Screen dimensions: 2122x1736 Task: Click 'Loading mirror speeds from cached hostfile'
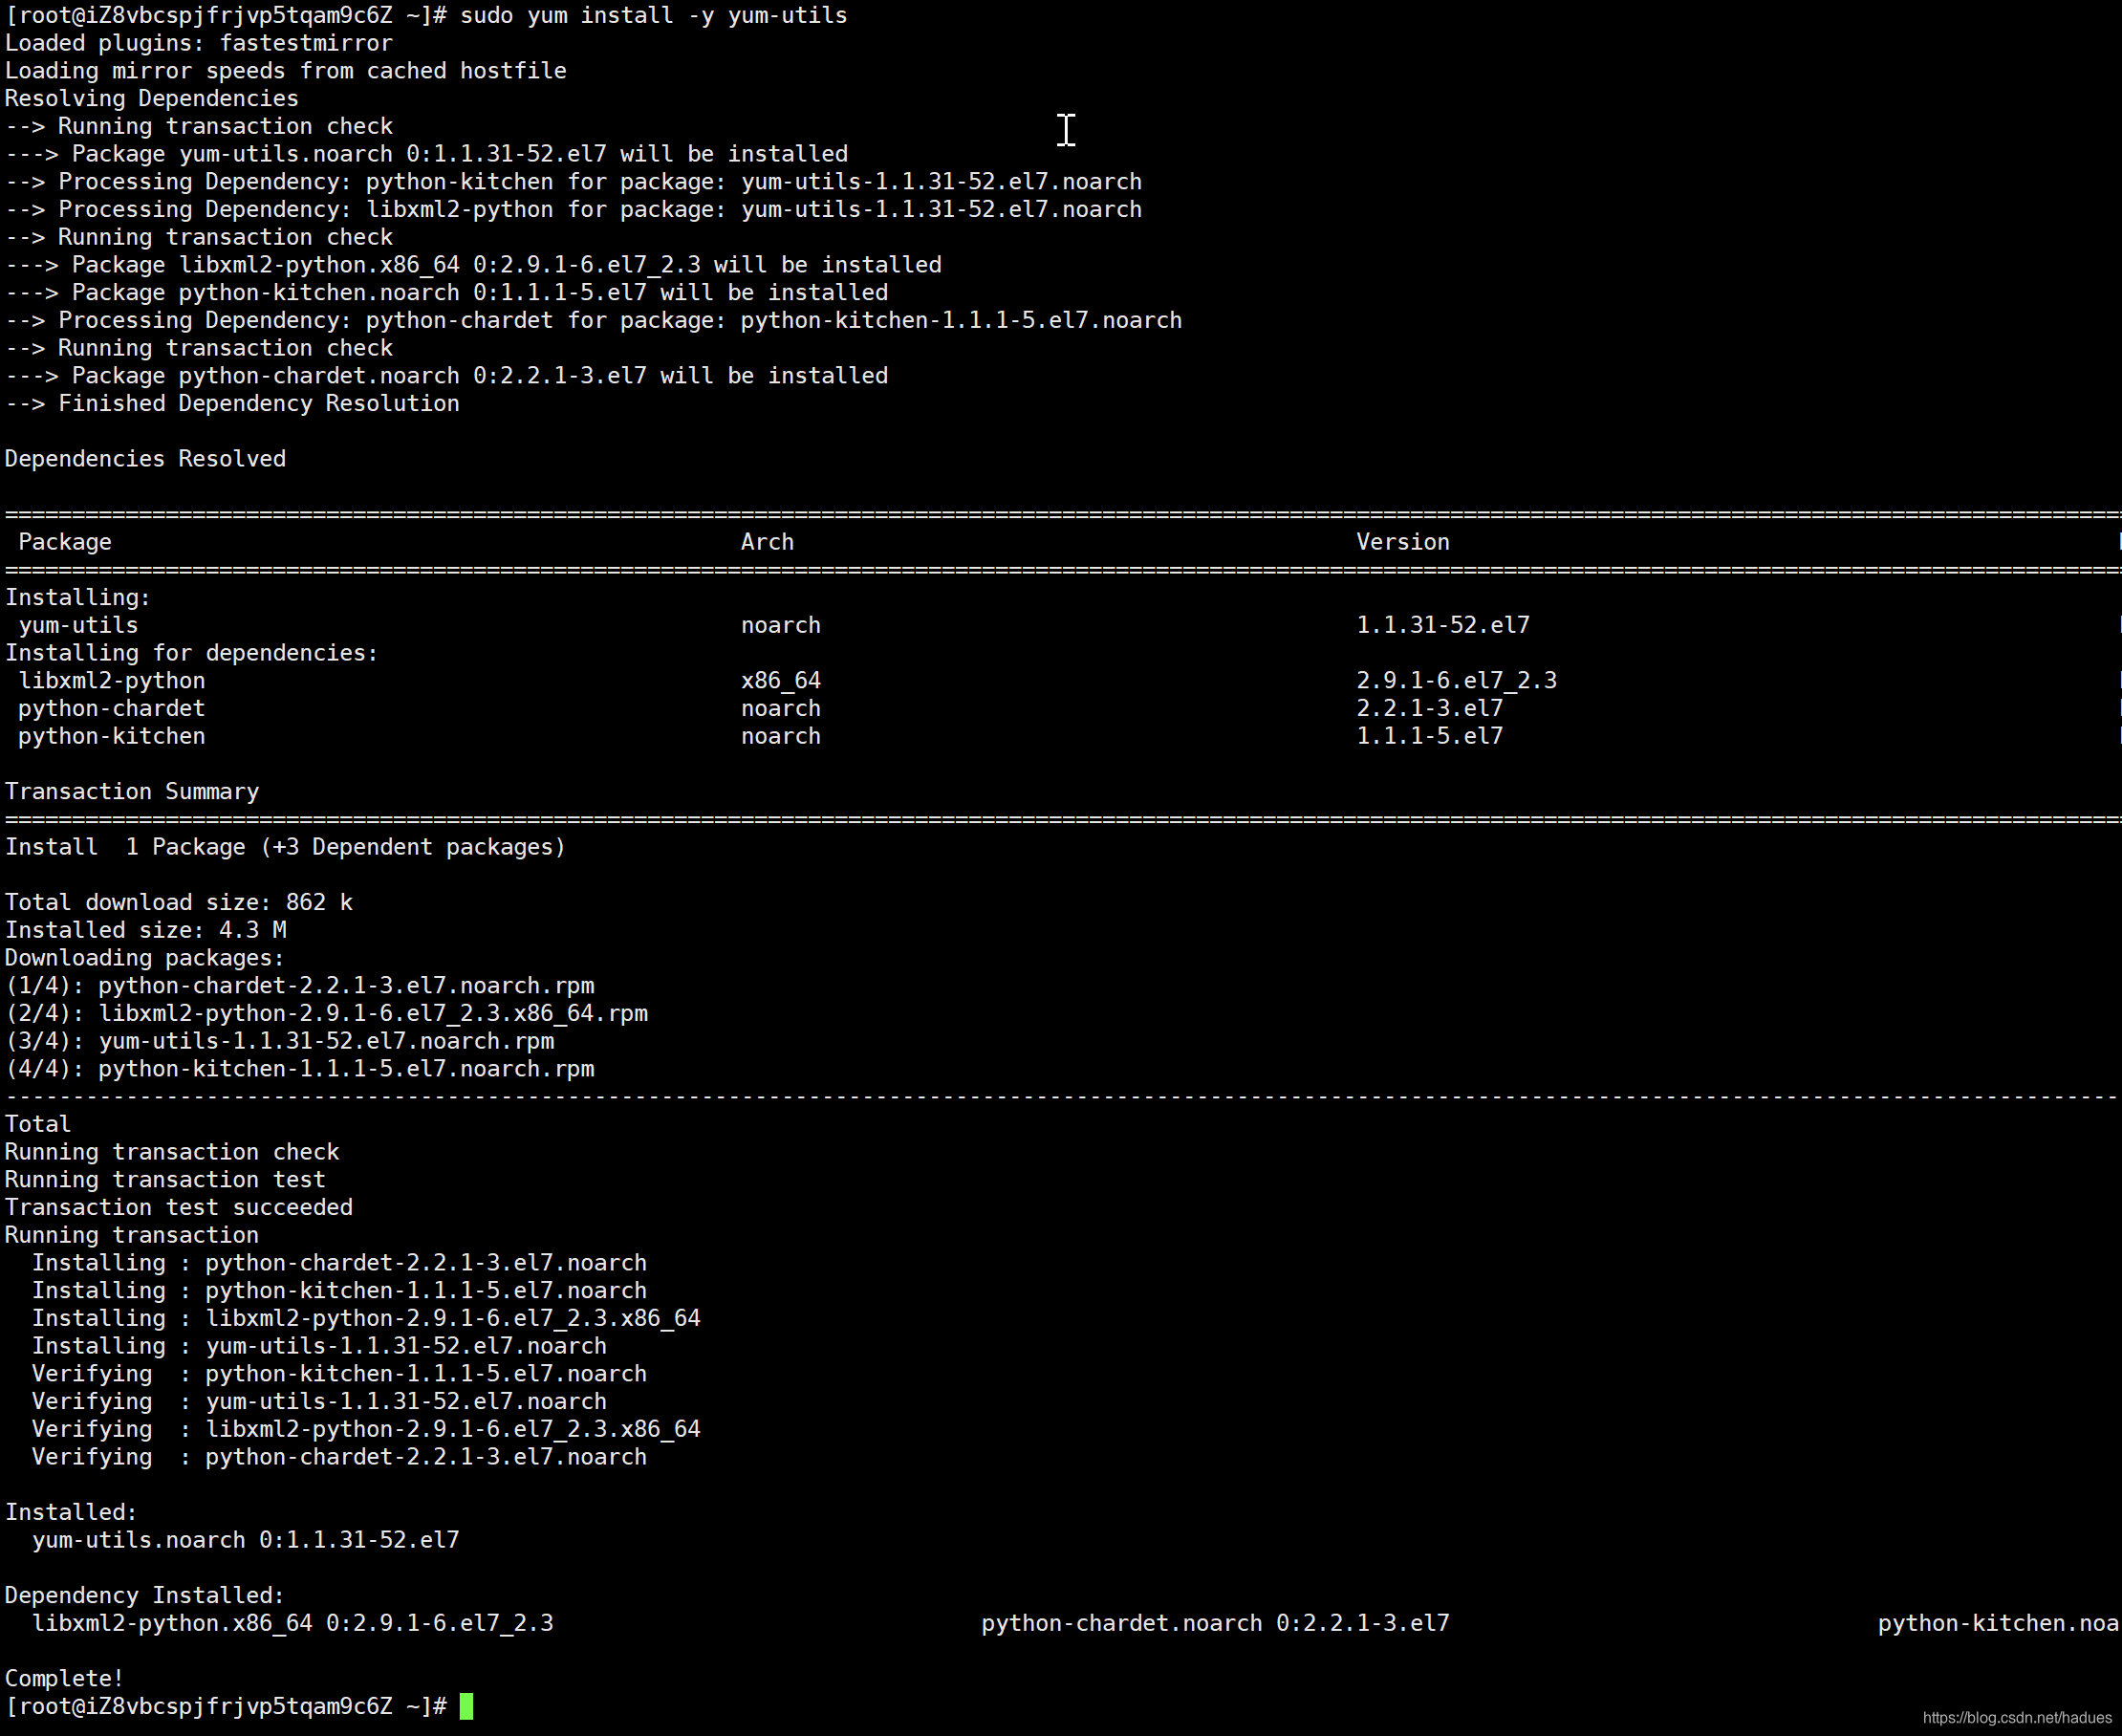(x=286, y=71)
